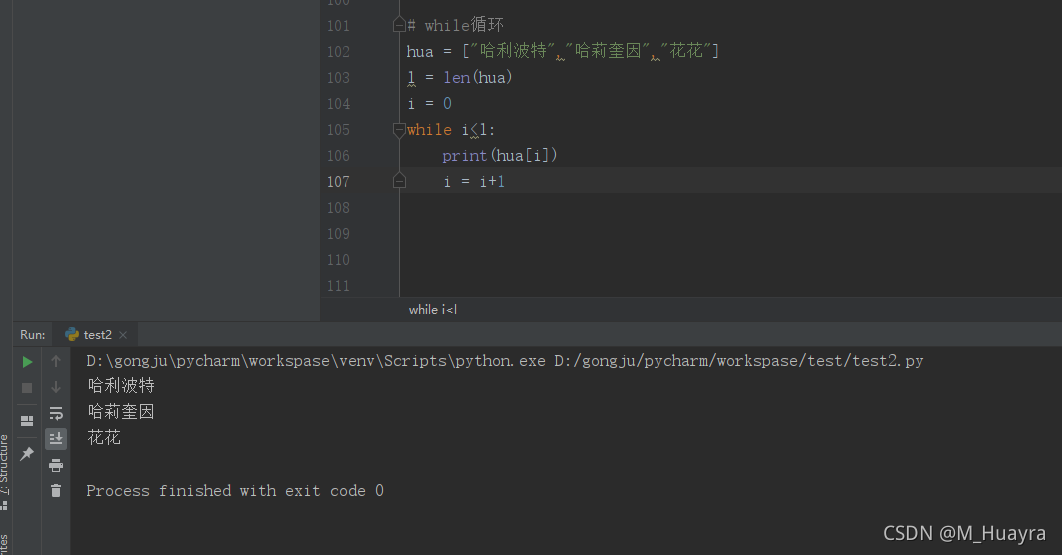Click the 'while i<l' breadcrumb
This screenshot has height=555, width=1062.
(x=432, y=310)
